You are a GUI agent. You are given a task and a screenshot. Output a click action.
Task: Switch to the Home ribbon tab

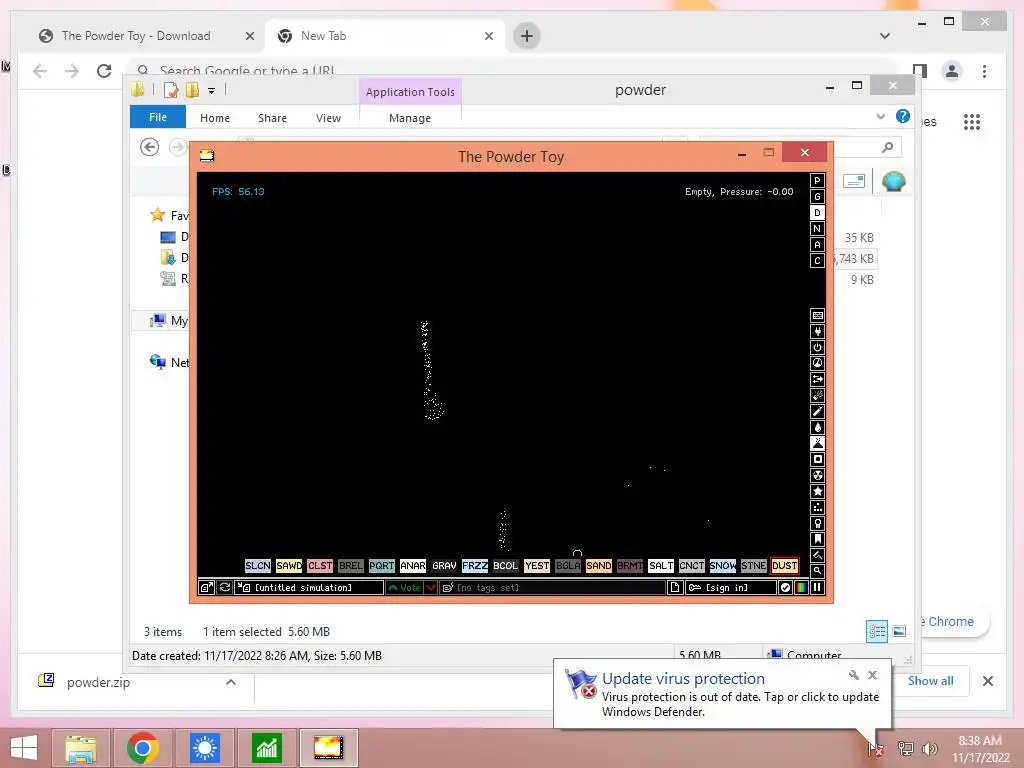[x=215, y=118]
